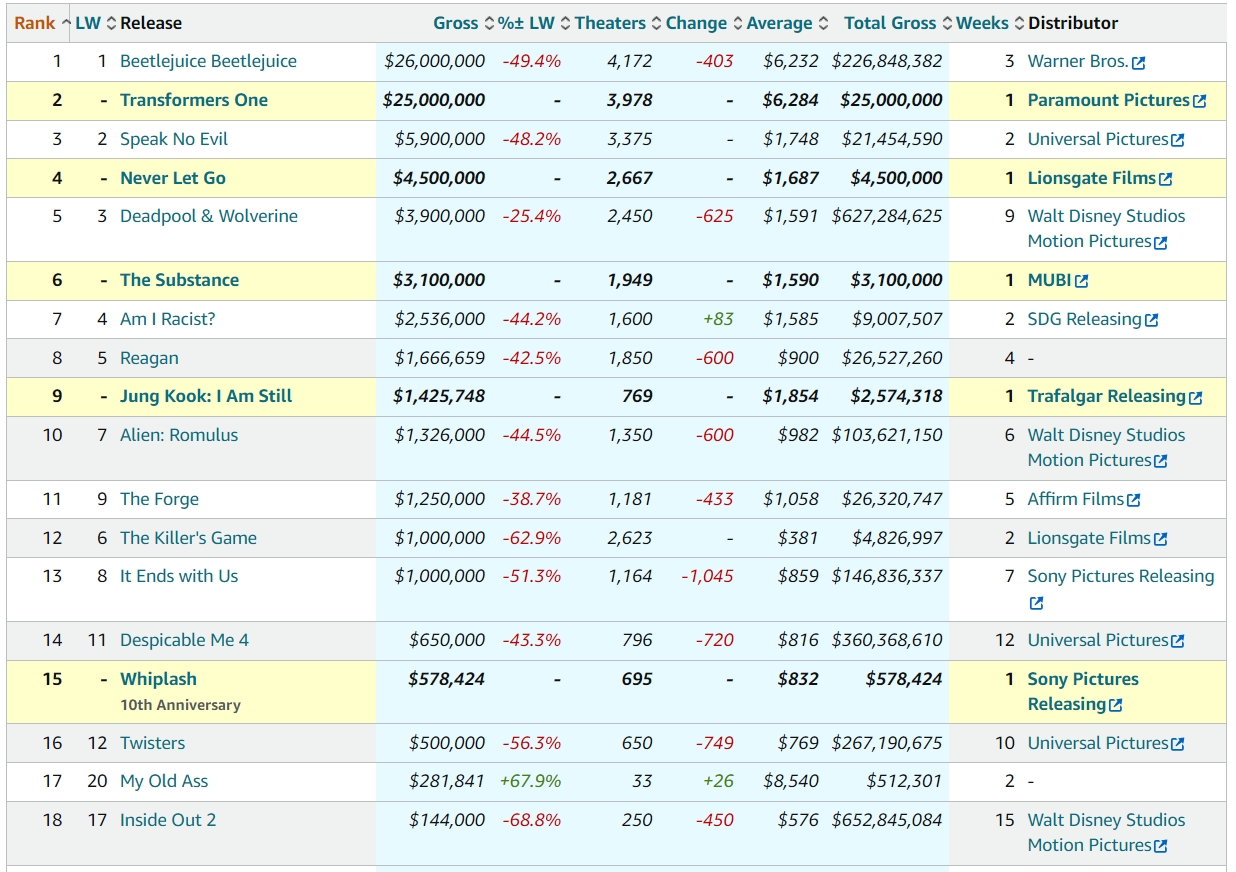Open Sony Pictures Releasing link, It Ends with Us row
The image size is (1236, 872).
[1121, 576]
